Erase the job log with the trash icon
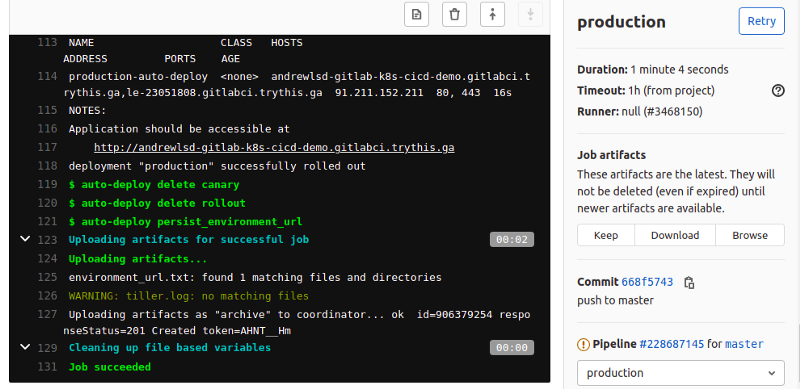 pyautogui.click(x=454, y=14)
